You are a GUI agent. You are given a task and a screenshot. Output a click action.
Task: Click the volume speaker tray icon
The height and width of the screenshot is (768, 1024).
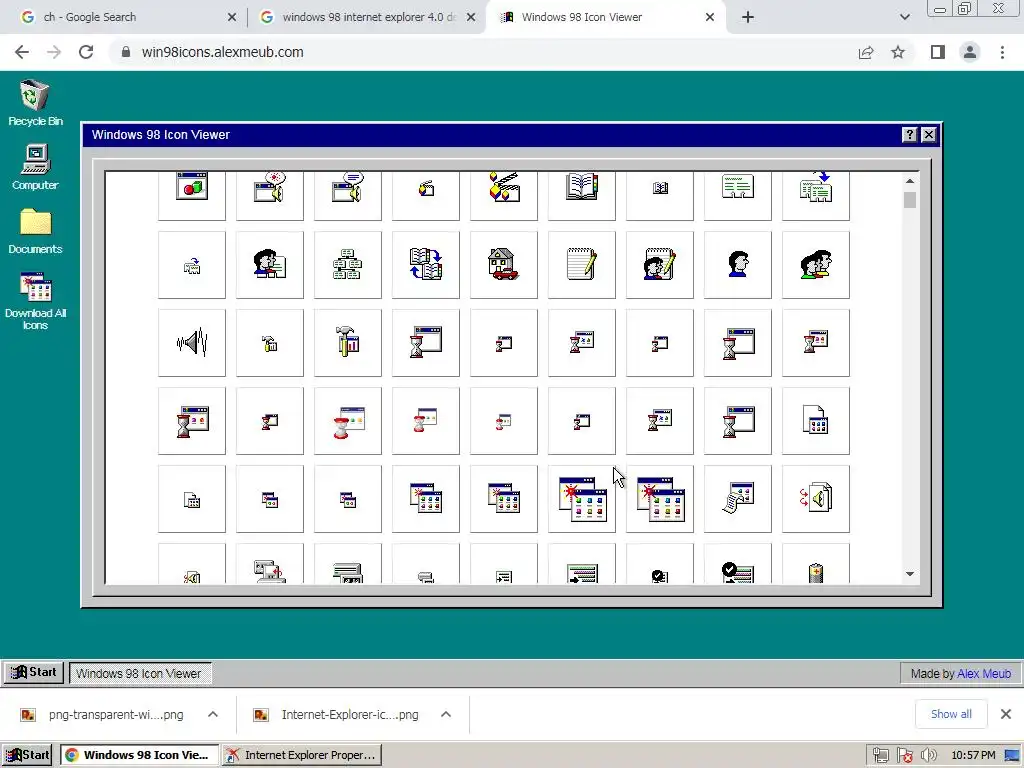929,756
